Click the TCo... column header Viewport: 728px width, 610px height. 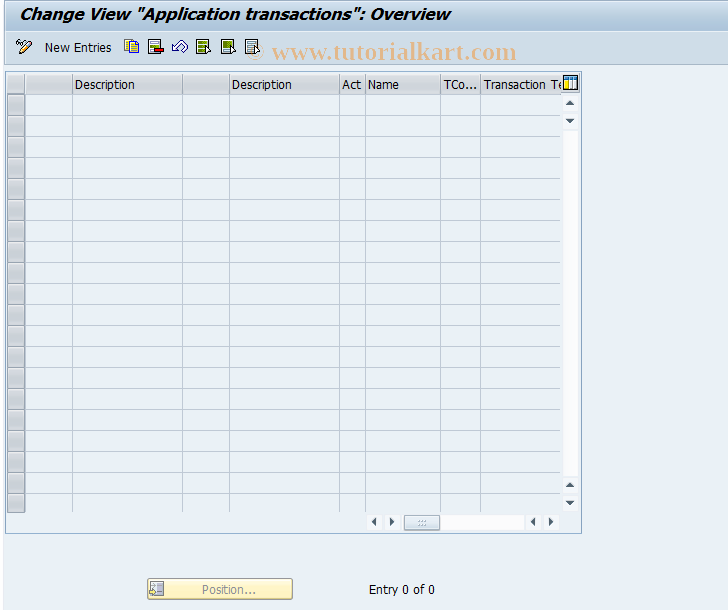pos(461,84)
